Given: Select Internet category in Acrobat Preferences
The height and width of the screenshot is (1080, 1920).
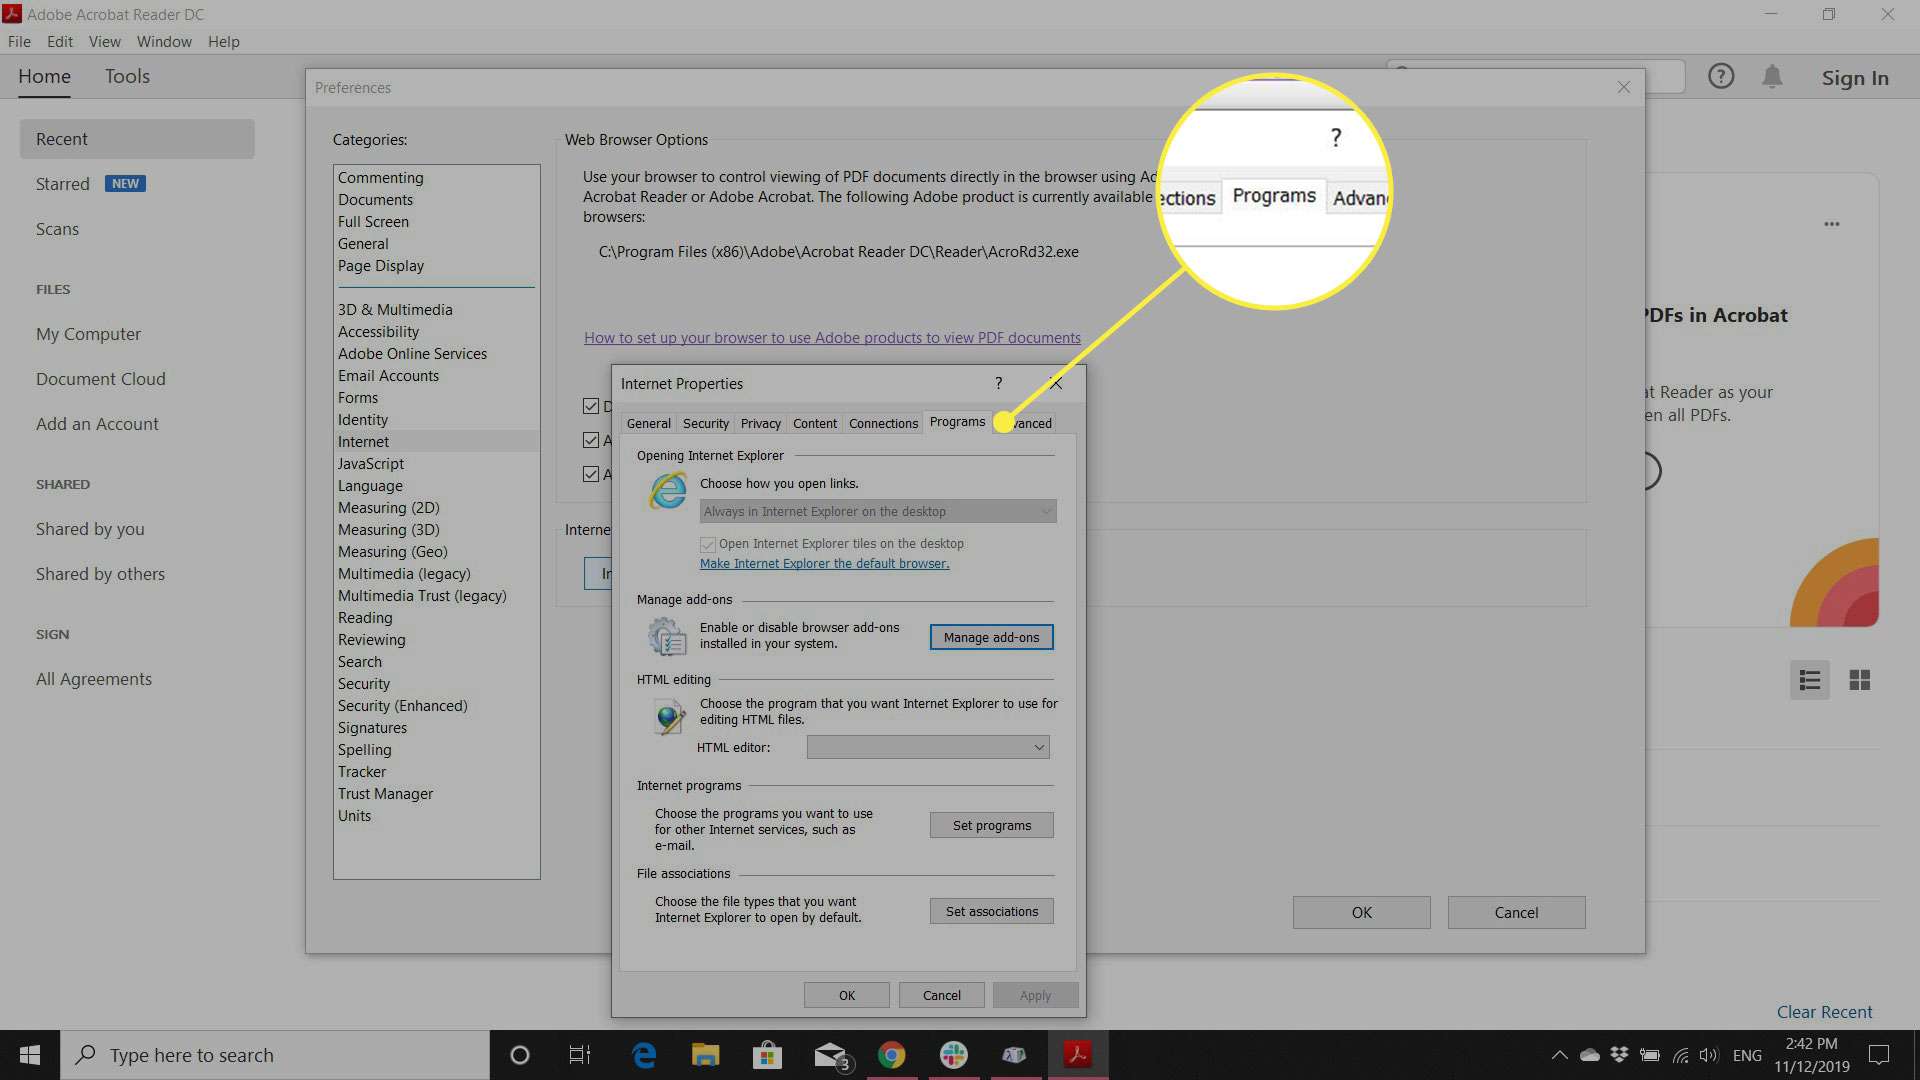Looking at the screenshot, I should pos(363,440).
